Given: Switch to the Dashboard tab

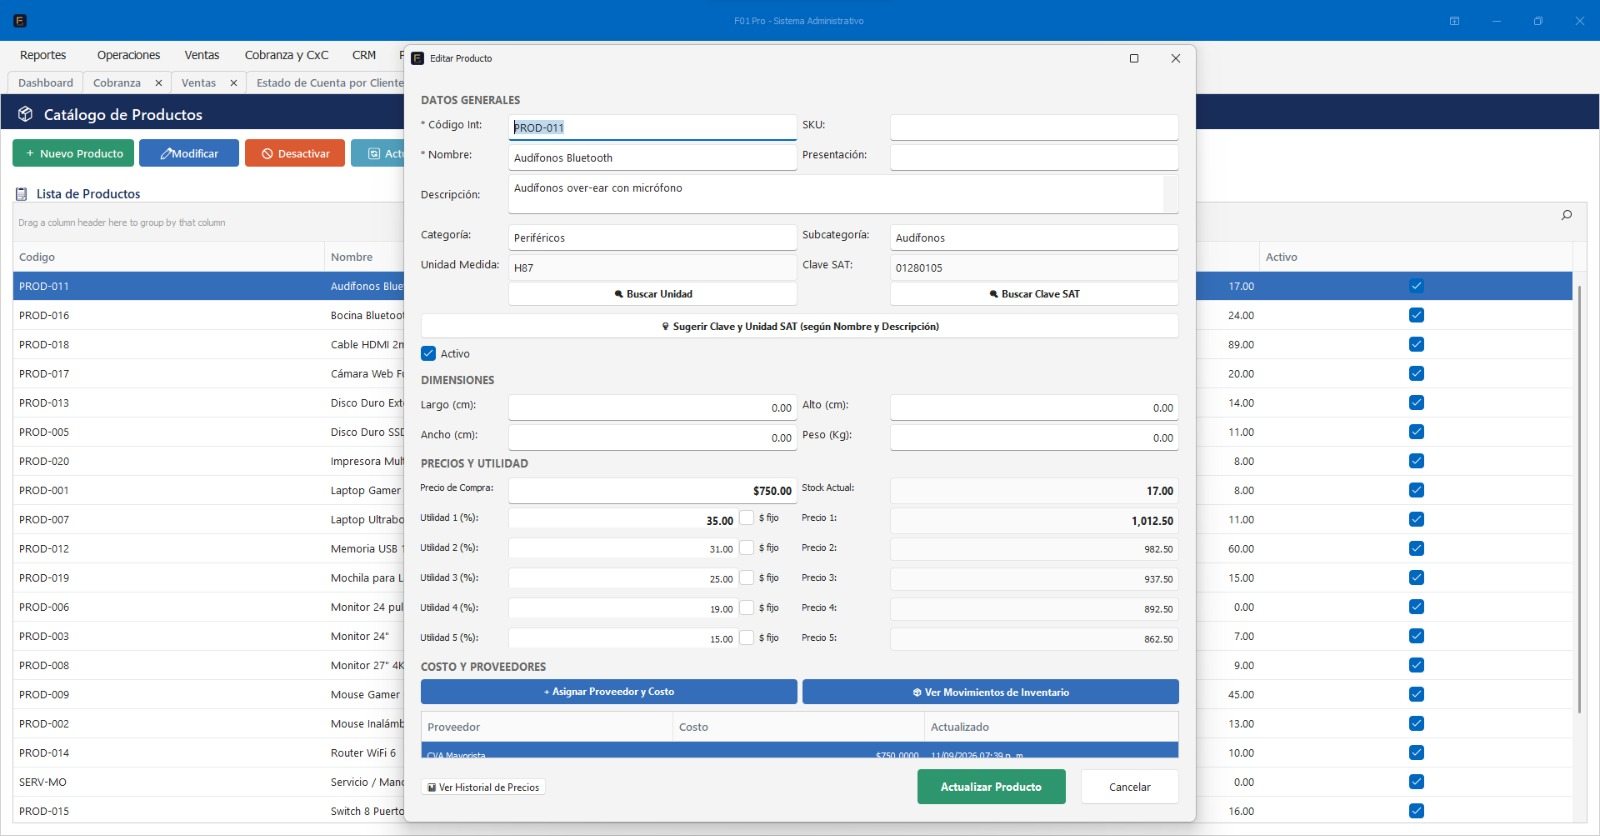Looking at the screenshot, I should [46, 83].
